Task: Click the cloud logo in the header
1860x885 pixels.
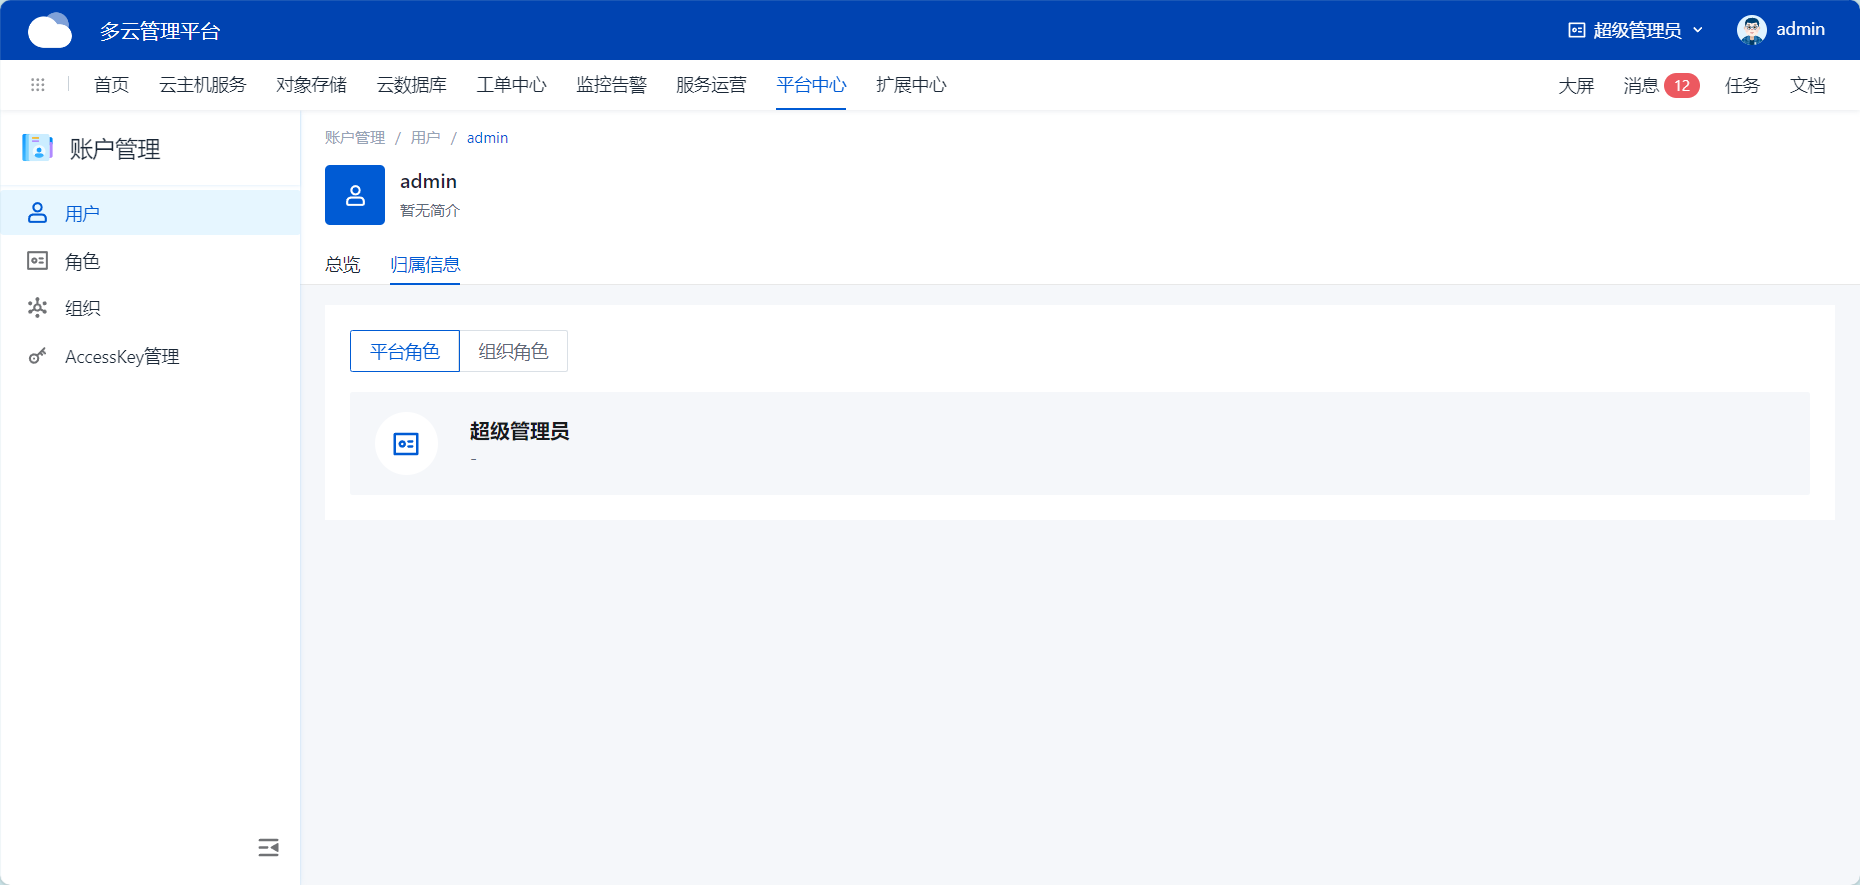Action: (50, 31)
